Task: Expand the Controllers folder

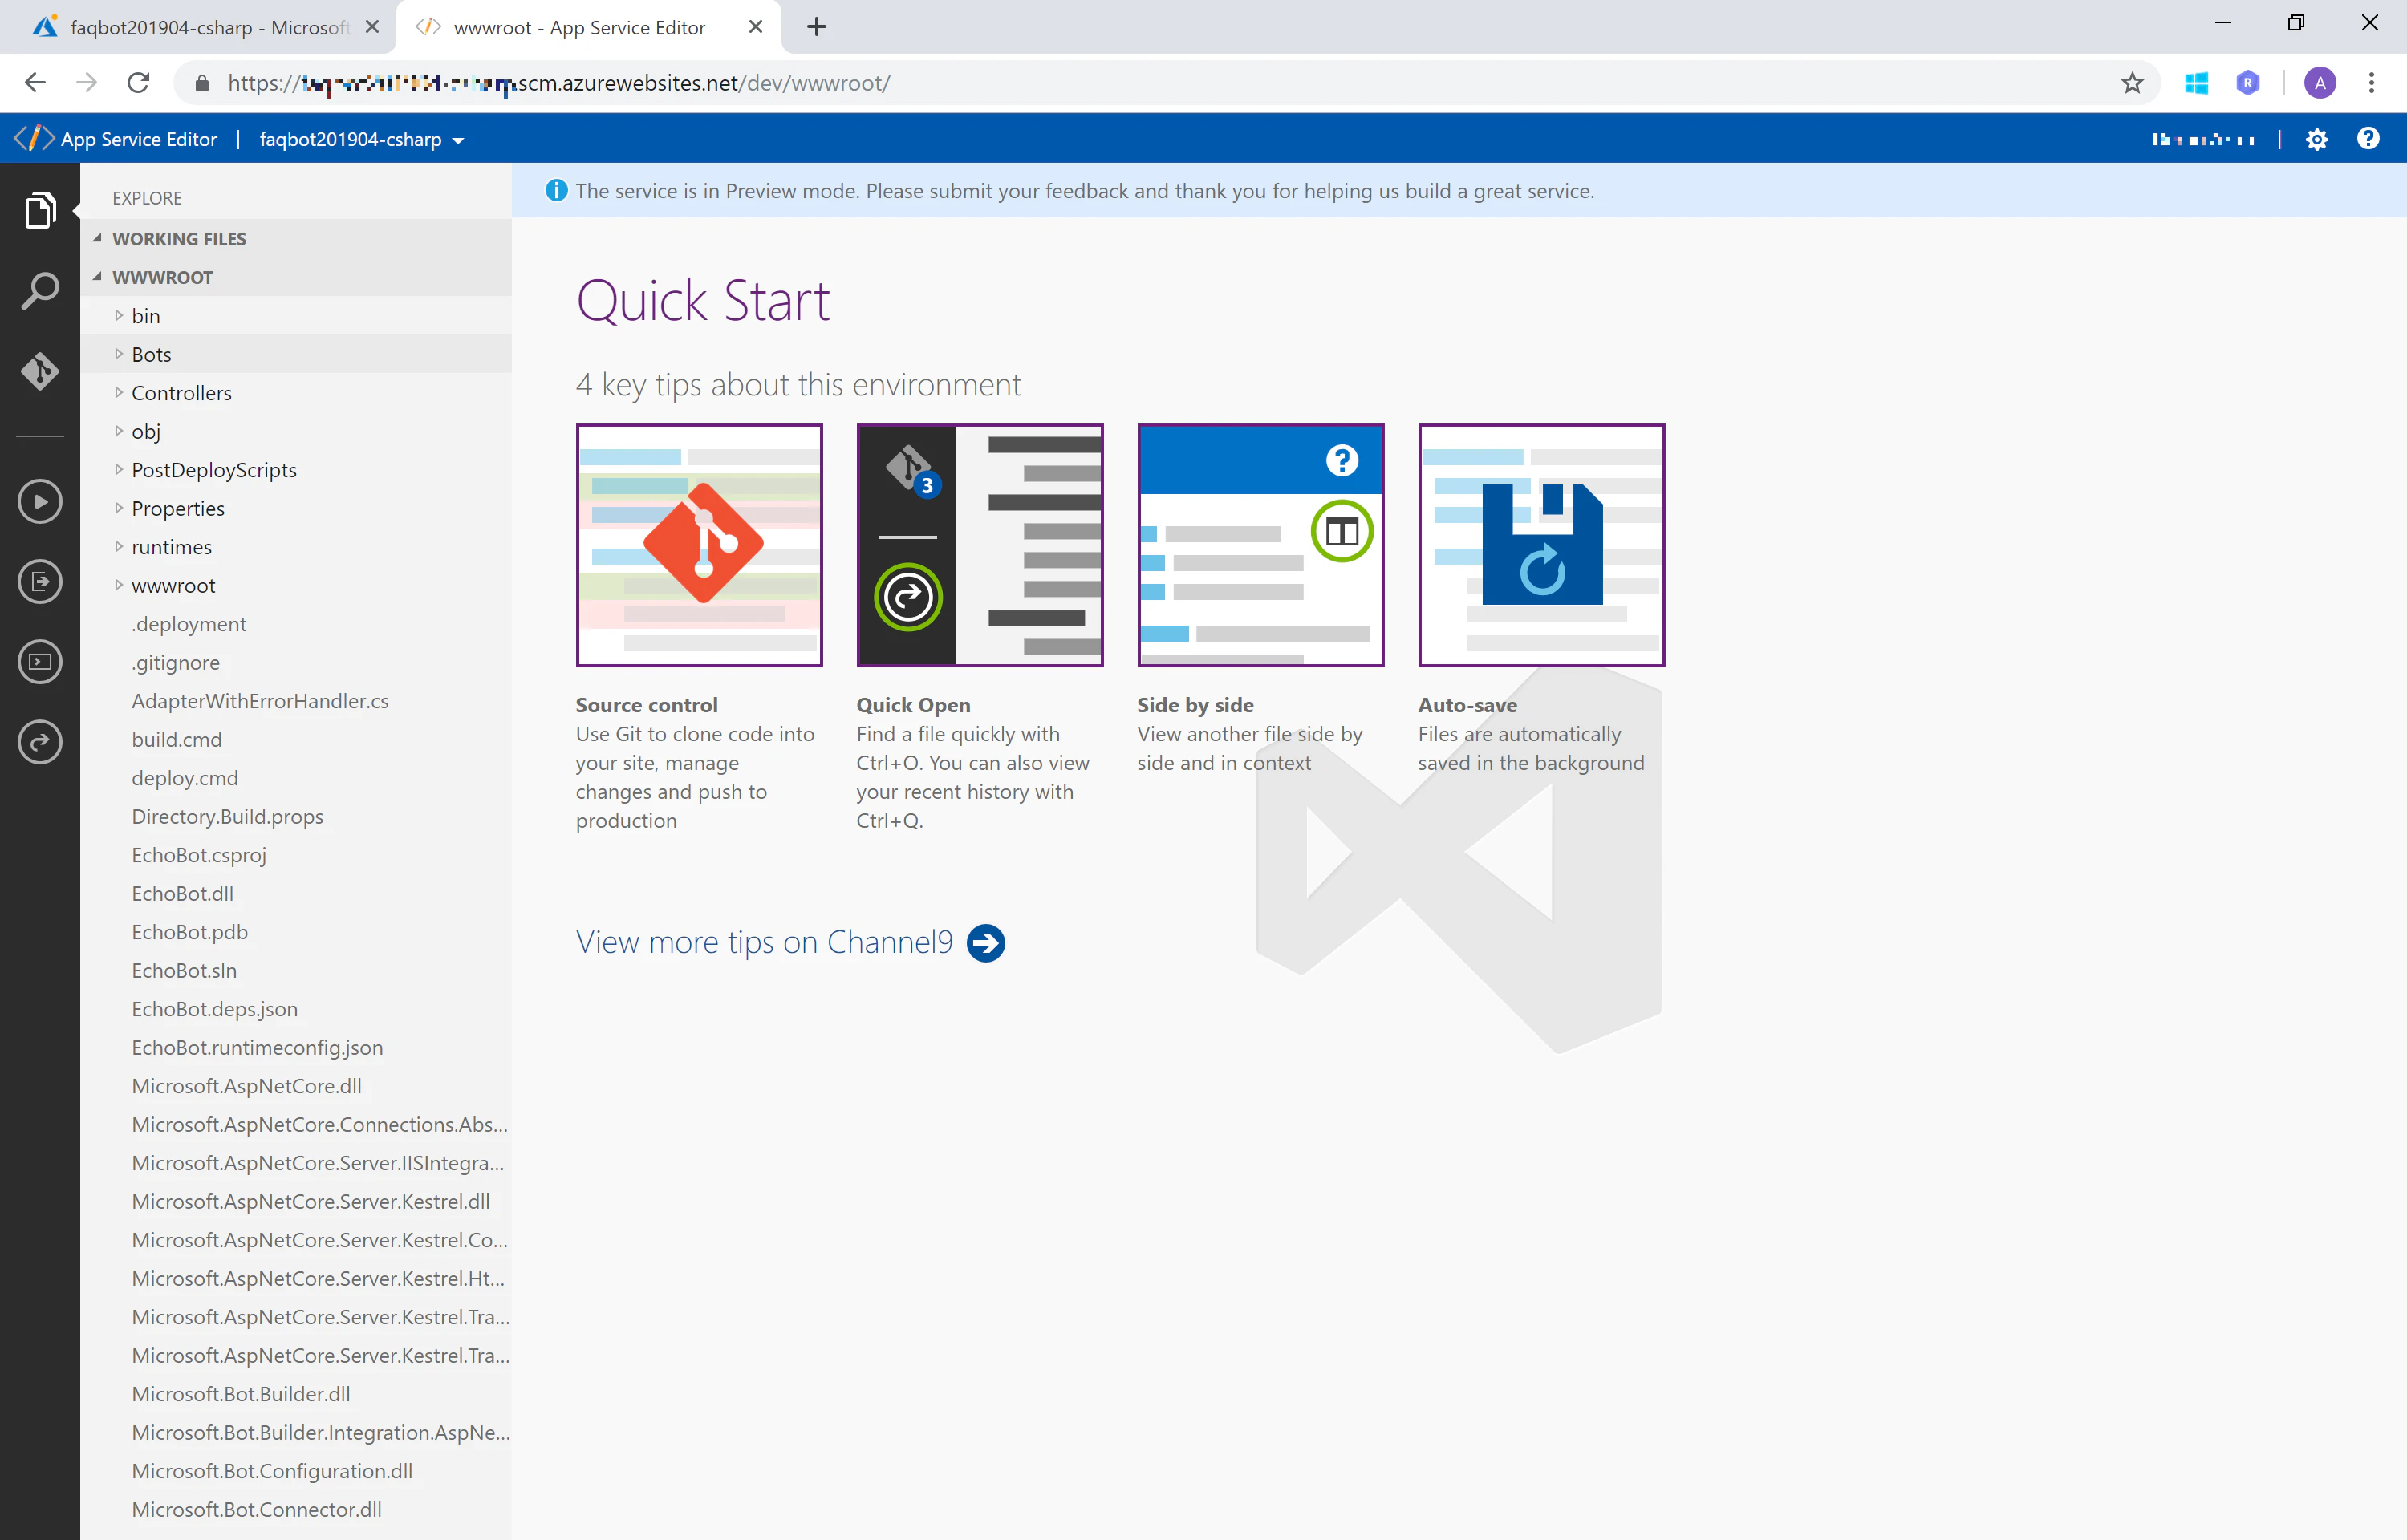Action: pyautogui.click(x=118, y=392)
